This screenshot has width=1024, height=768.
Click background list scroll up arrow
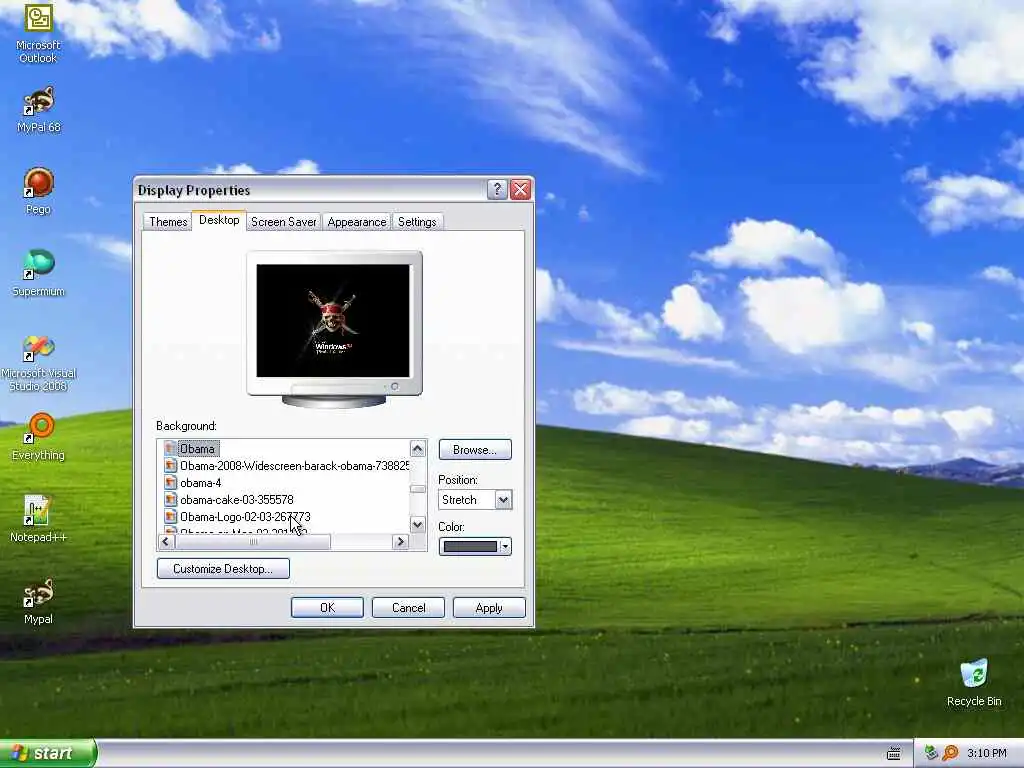(x=417, y=448)
